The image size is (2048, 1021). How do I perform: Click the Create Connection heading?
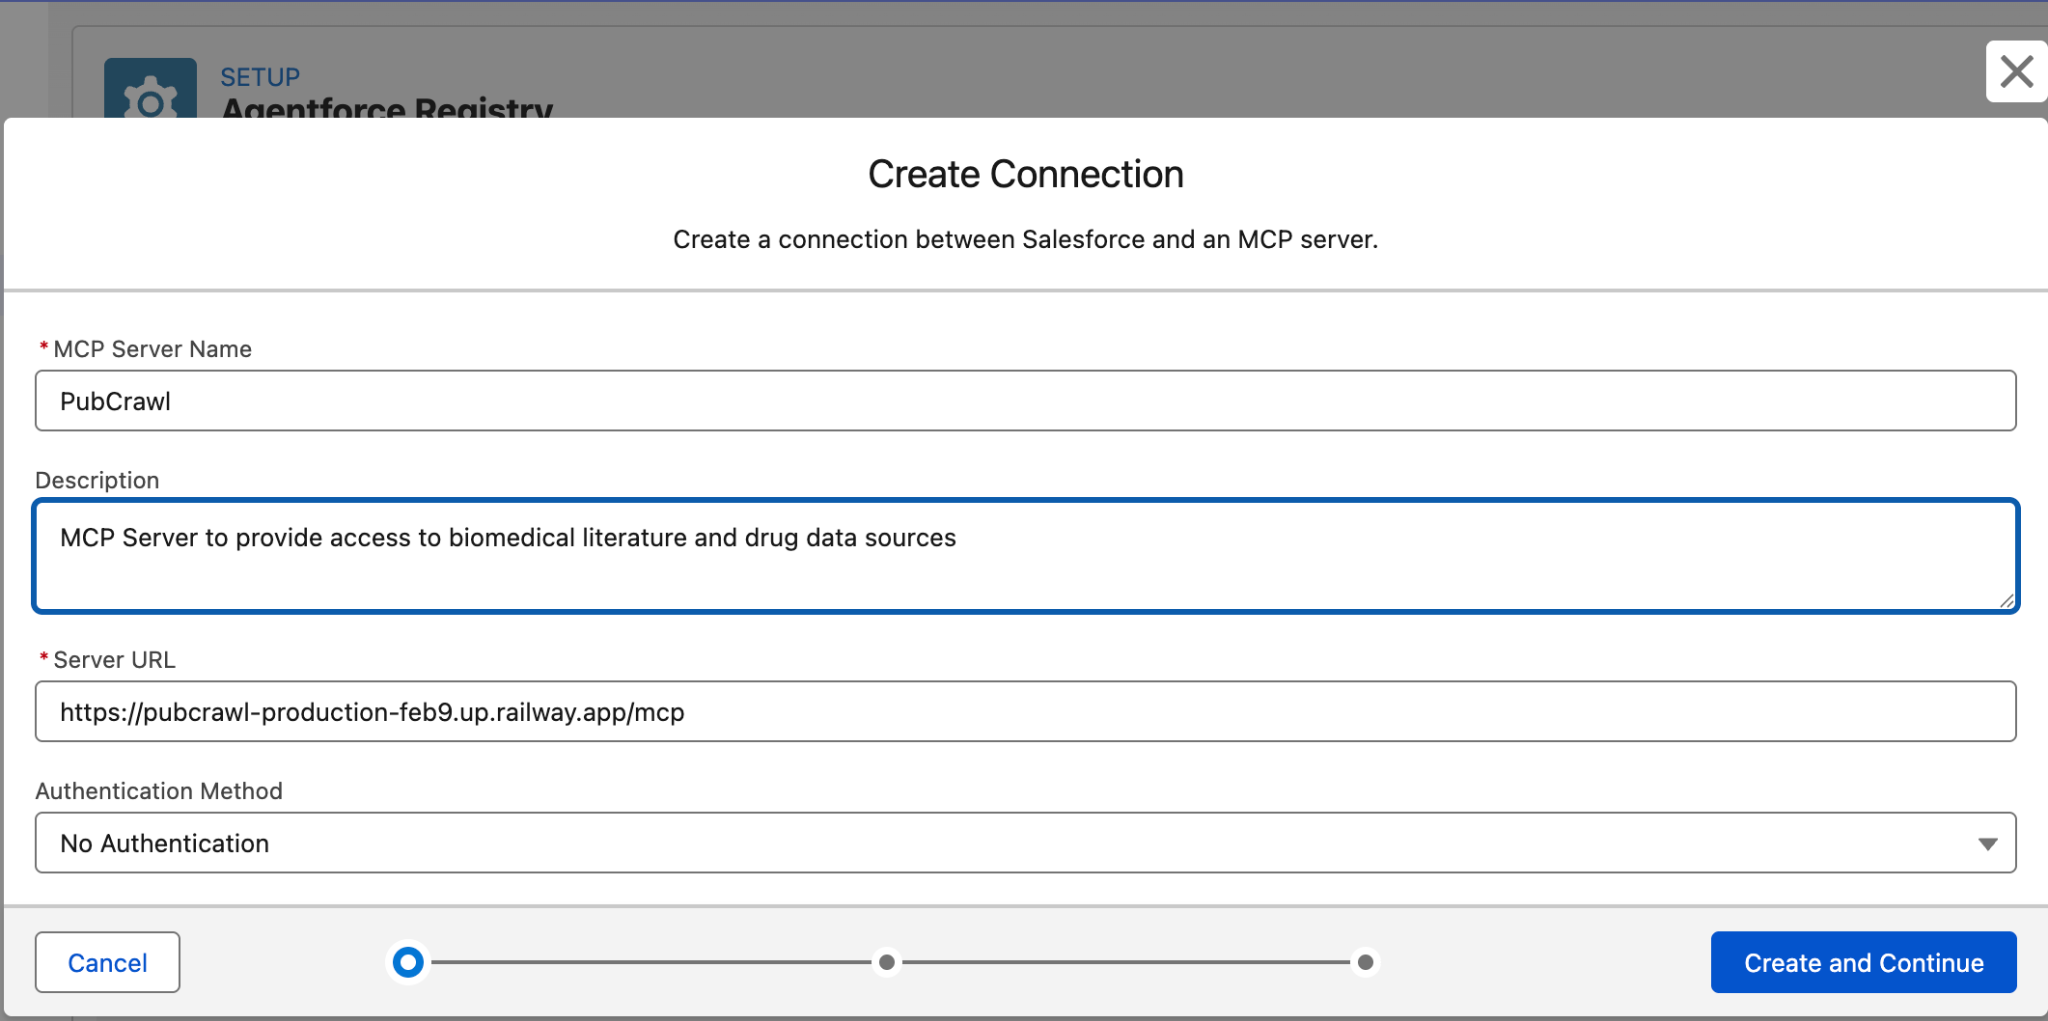pyautogui.click(x=1025, y=174)
